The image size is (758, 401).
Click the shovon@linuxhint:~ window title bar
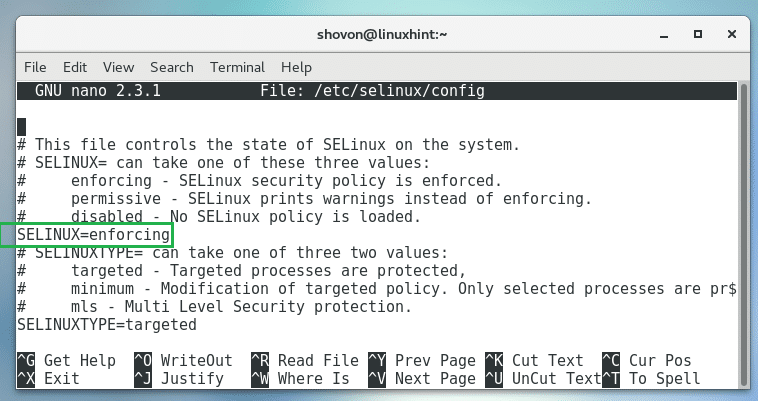pyautogui.click(x=379, y=34)
